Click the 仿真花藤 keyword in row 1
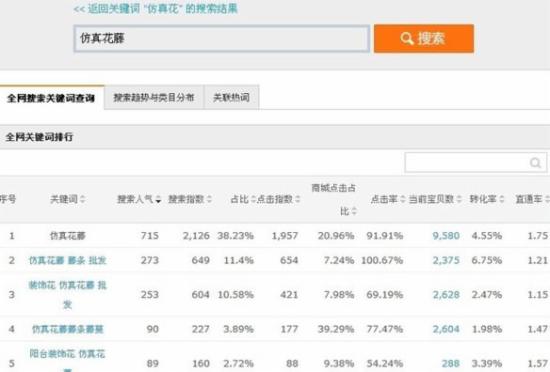 click(x=67, y=236)
